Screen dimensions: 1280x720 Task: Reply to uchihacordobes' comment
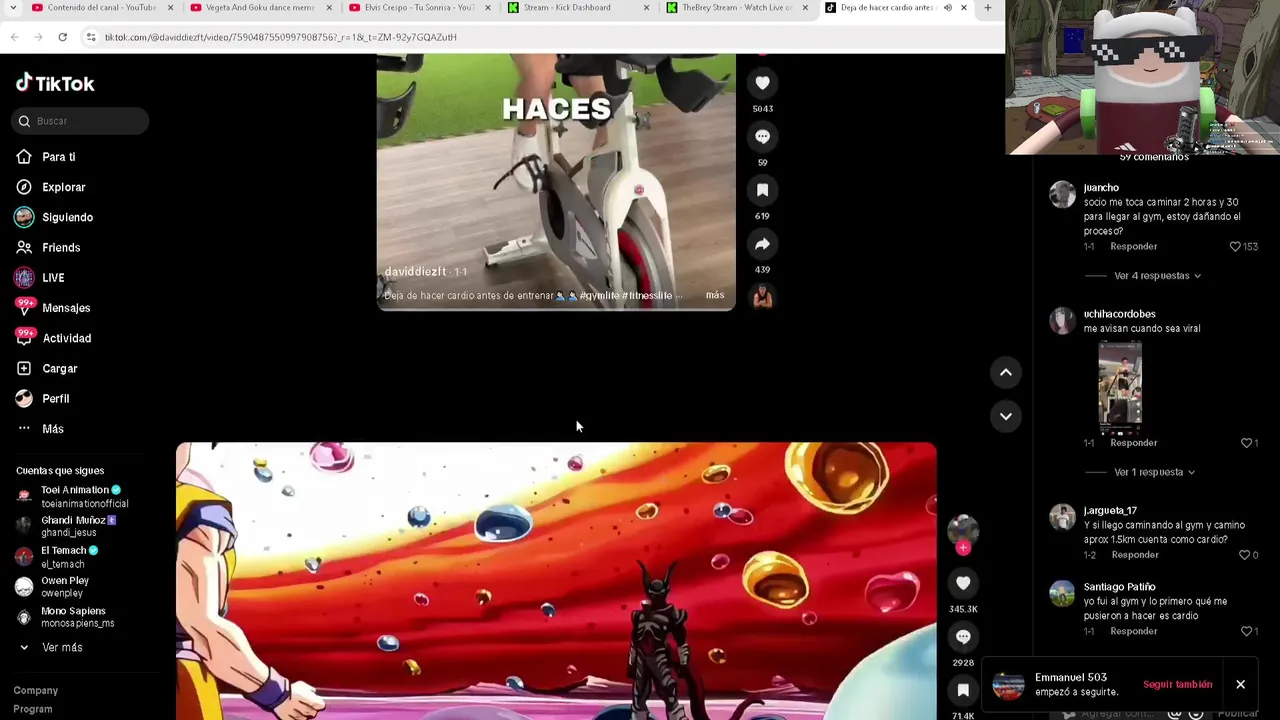tap(1133, 443)
